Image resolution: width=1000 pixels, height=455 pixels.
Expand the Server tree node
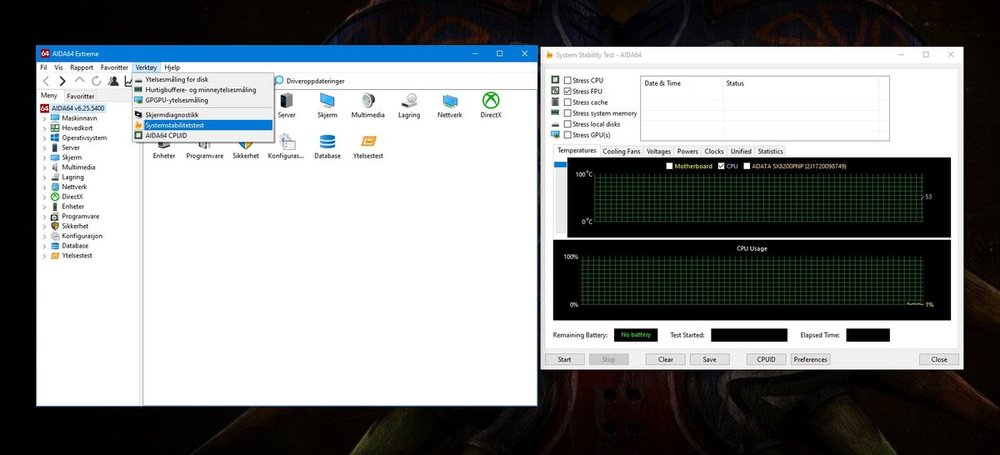coord(44,147)
